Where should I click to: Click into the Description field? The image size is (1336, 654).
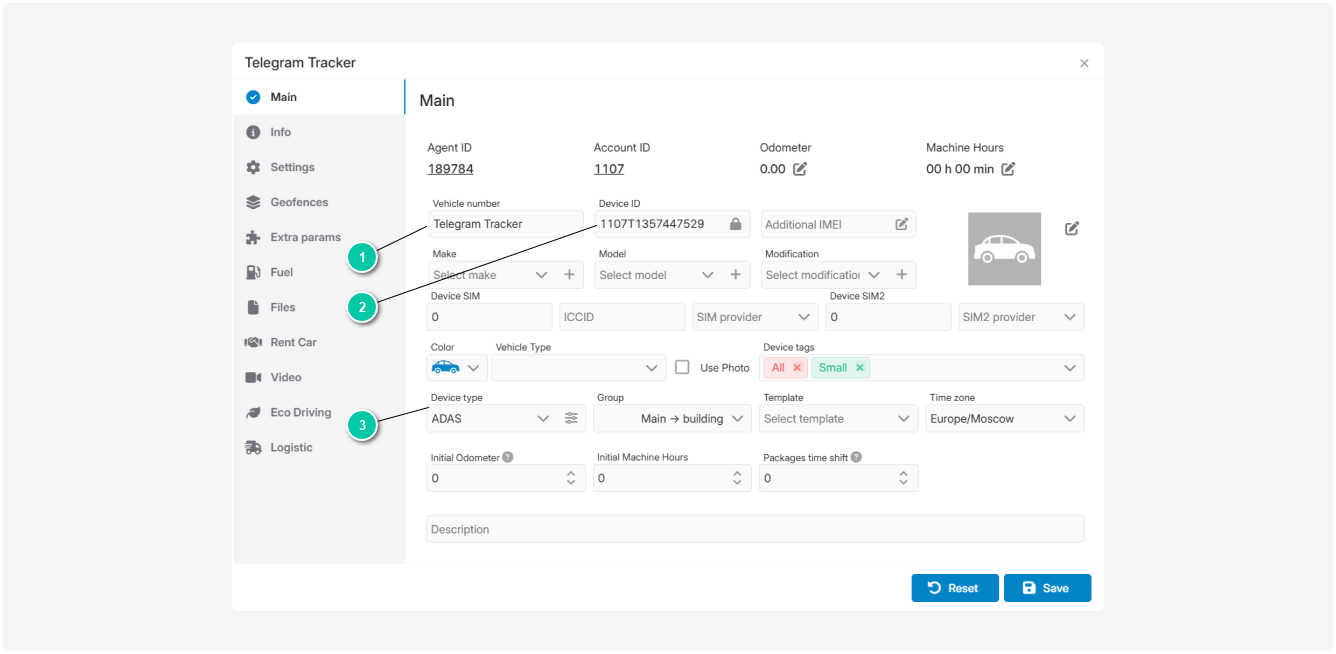754,529
